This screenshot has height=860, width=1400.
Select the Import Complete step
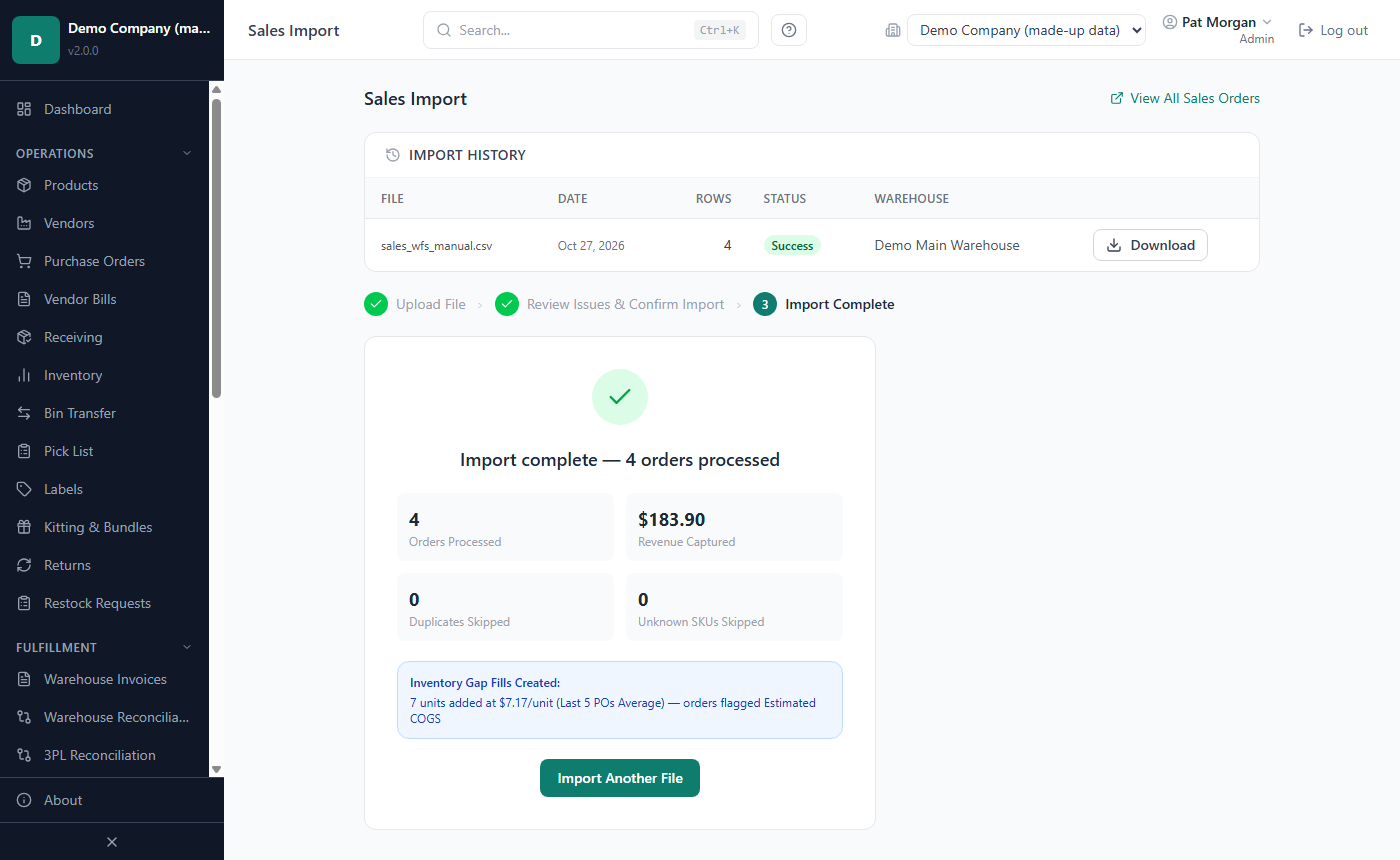824,304
